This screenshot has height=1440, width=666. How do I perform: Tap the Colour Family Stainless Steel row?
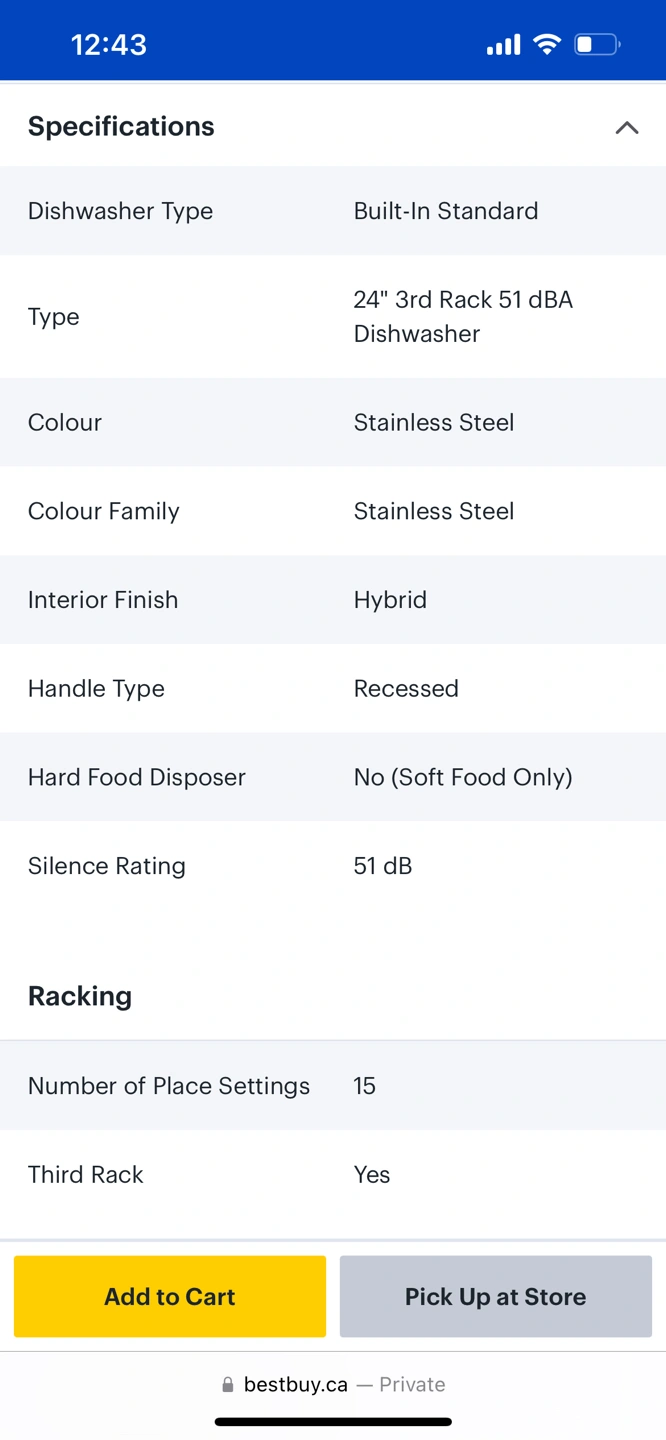point(333,511)
